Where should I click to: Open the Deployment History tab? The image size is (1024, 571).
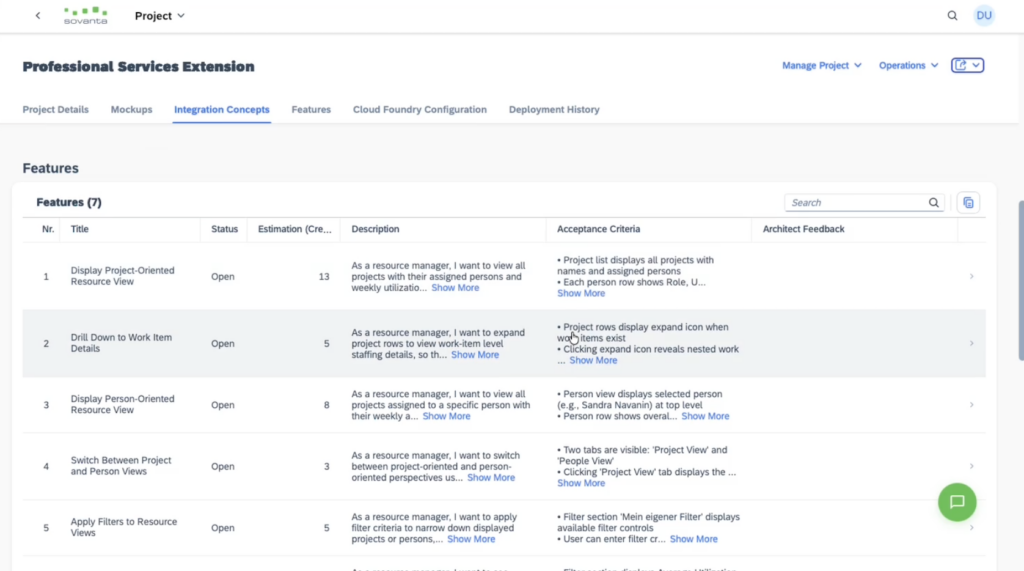pyautogui.click(x=554, y=110)
